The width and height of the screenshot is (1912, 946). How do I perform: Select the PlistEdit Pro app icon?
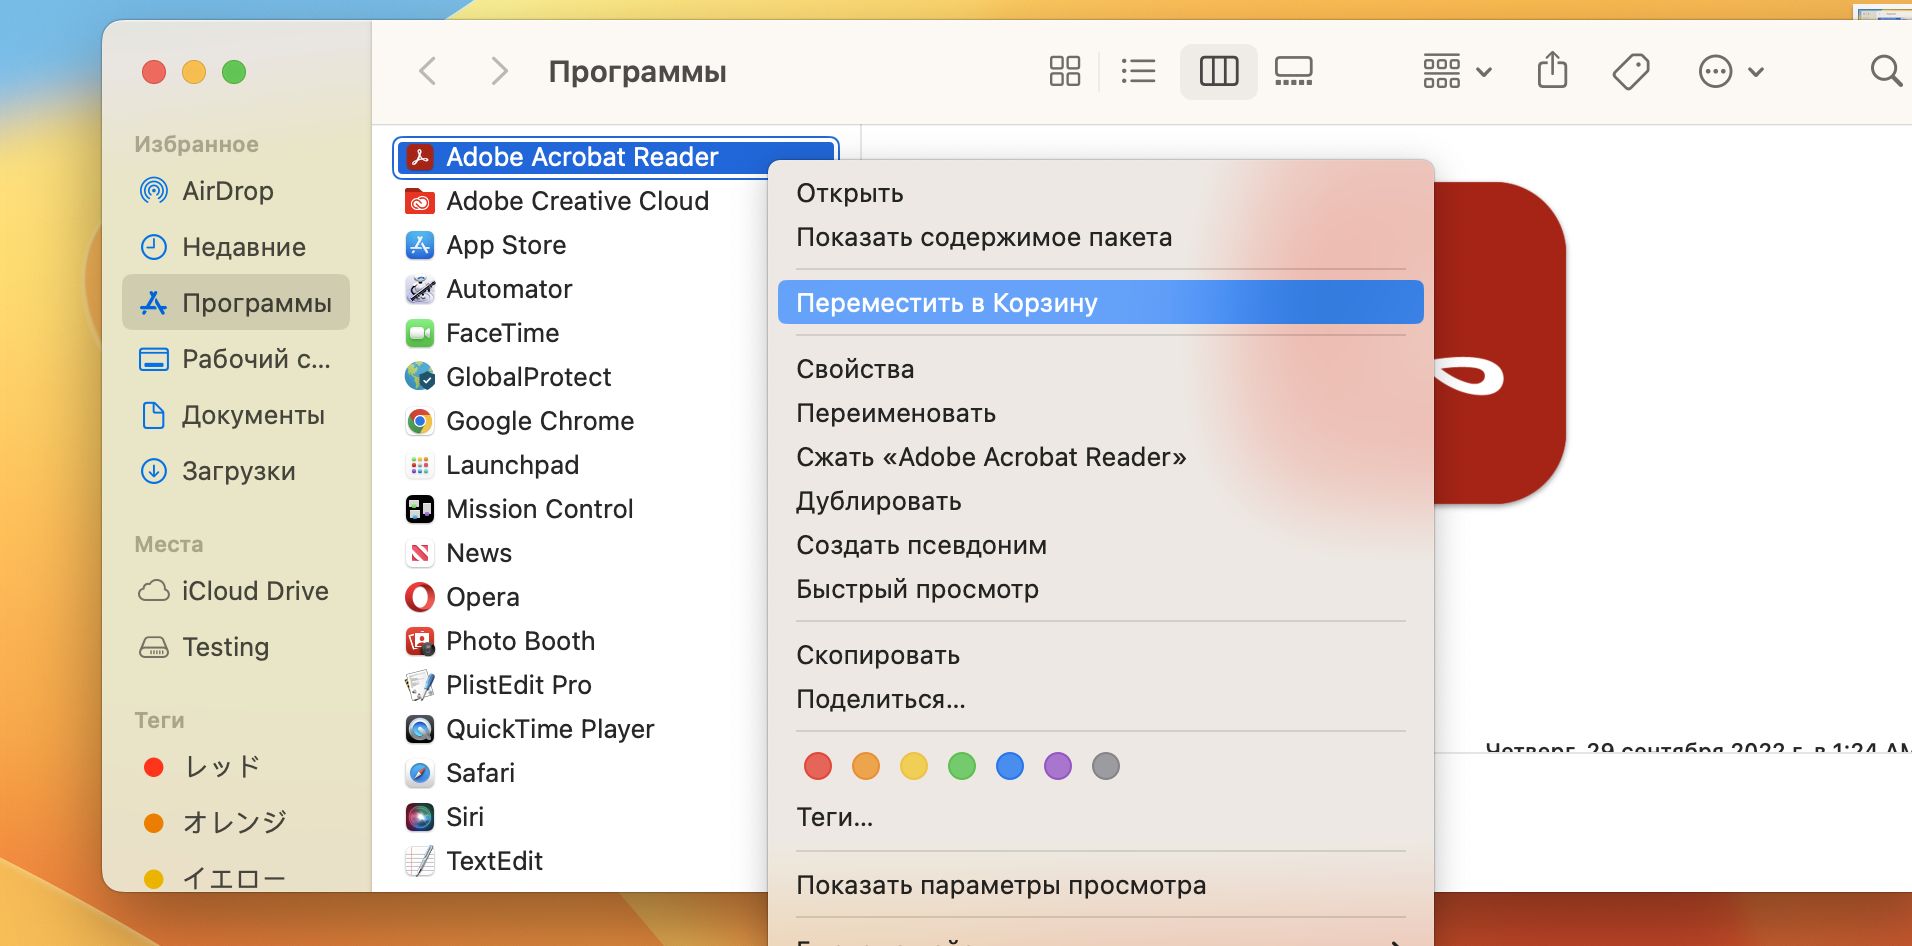pos(420,685)
